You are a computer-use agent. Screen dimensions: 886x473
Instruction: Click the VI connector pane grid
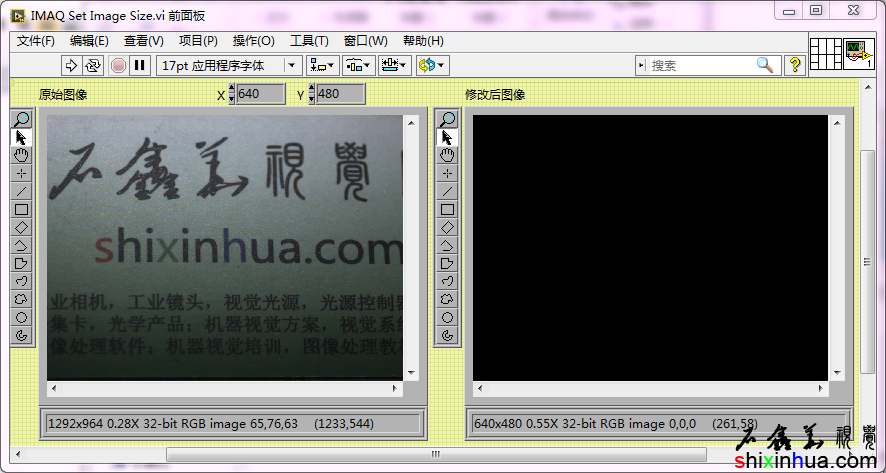(x=824, y=53)
